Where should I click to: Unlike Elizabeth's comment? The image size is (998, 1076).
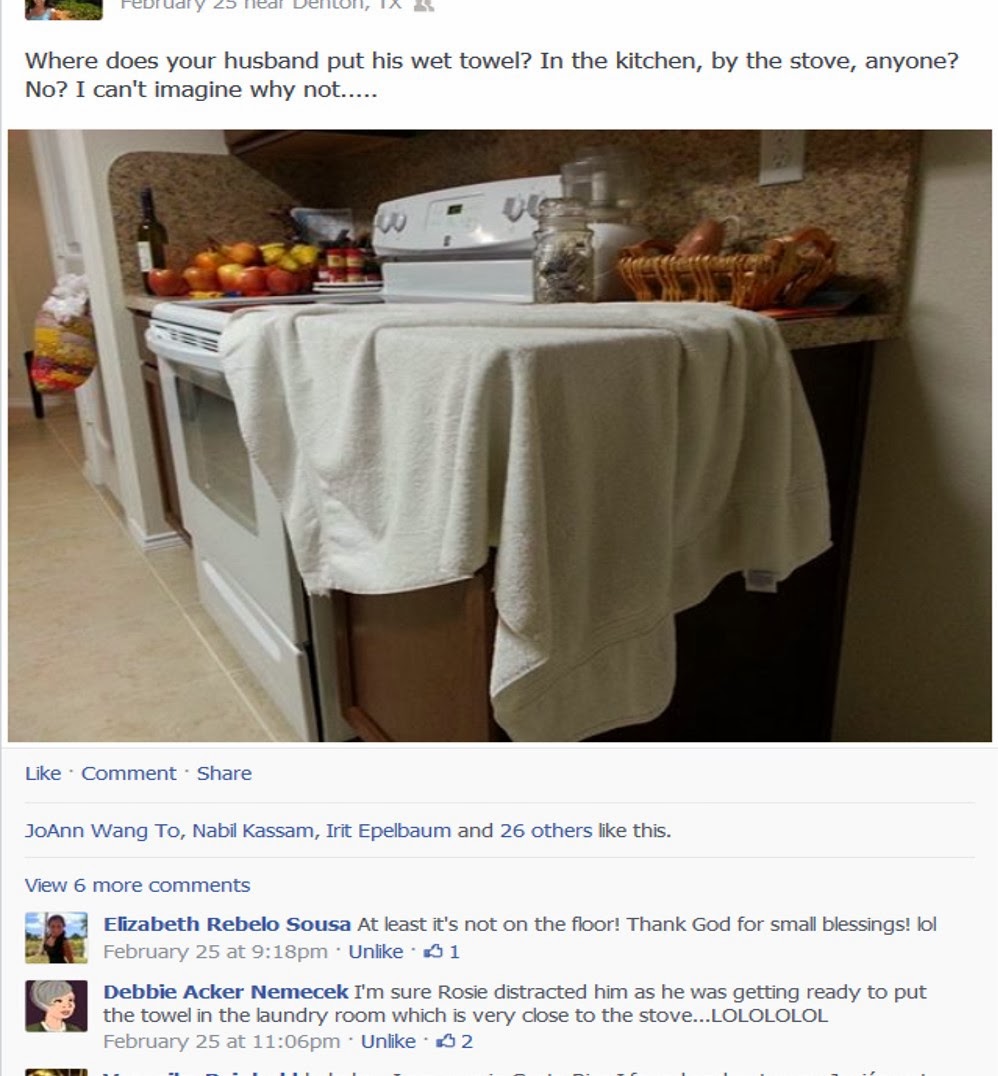pos(375,952)
